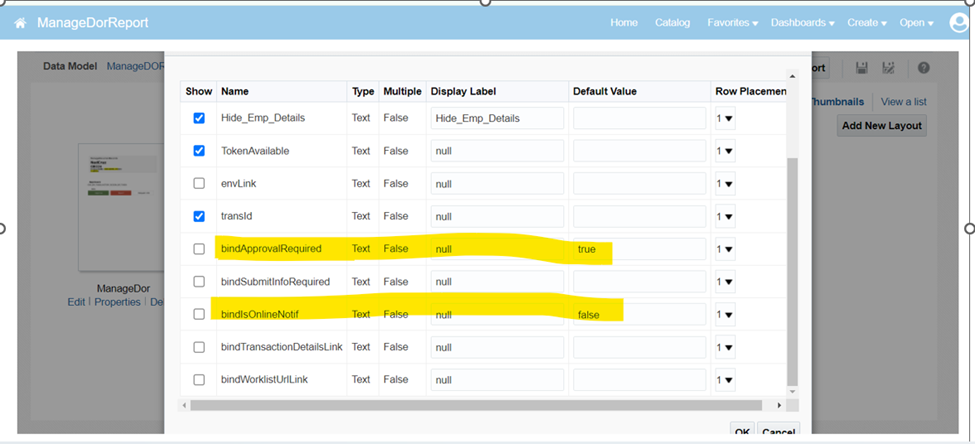The height and width of the screenshot is (444, 975).
Task: Click Default Value field containing true
Action: tap(639, 249)
